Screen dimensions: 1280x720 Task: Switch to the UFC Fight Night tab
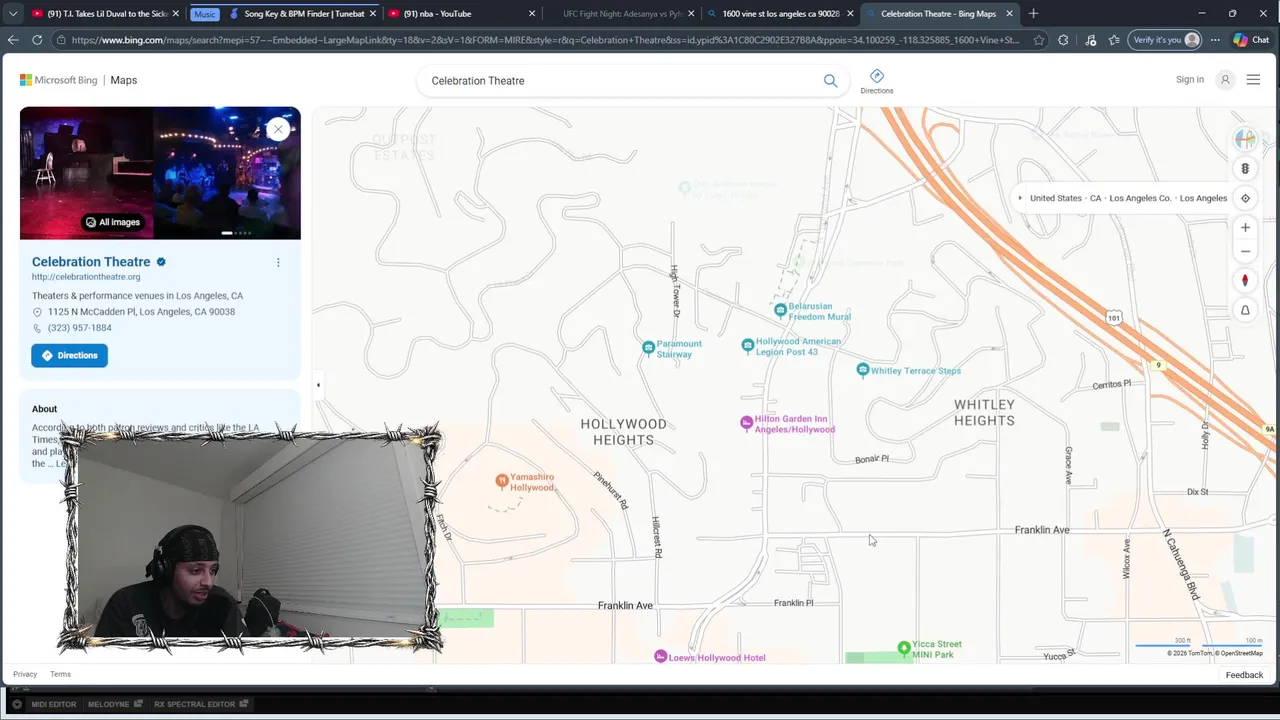622,14
